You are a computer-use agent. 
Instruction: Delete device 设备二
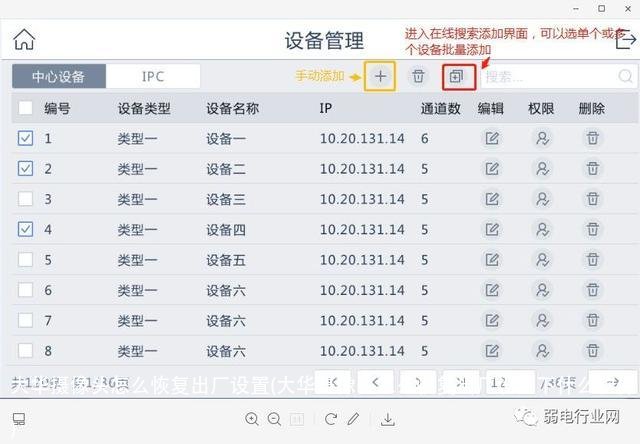point(593,169)
